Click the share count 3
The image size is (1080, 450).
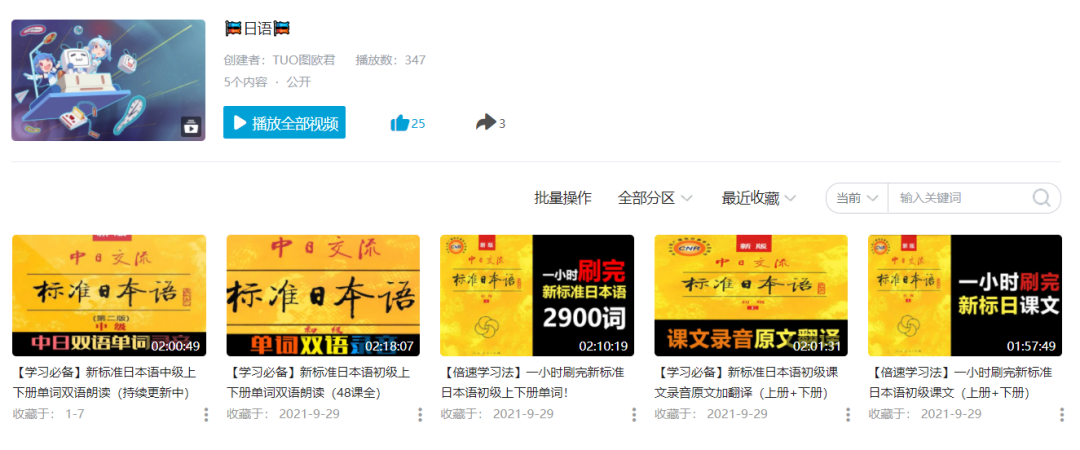click(x=502, y=124)
